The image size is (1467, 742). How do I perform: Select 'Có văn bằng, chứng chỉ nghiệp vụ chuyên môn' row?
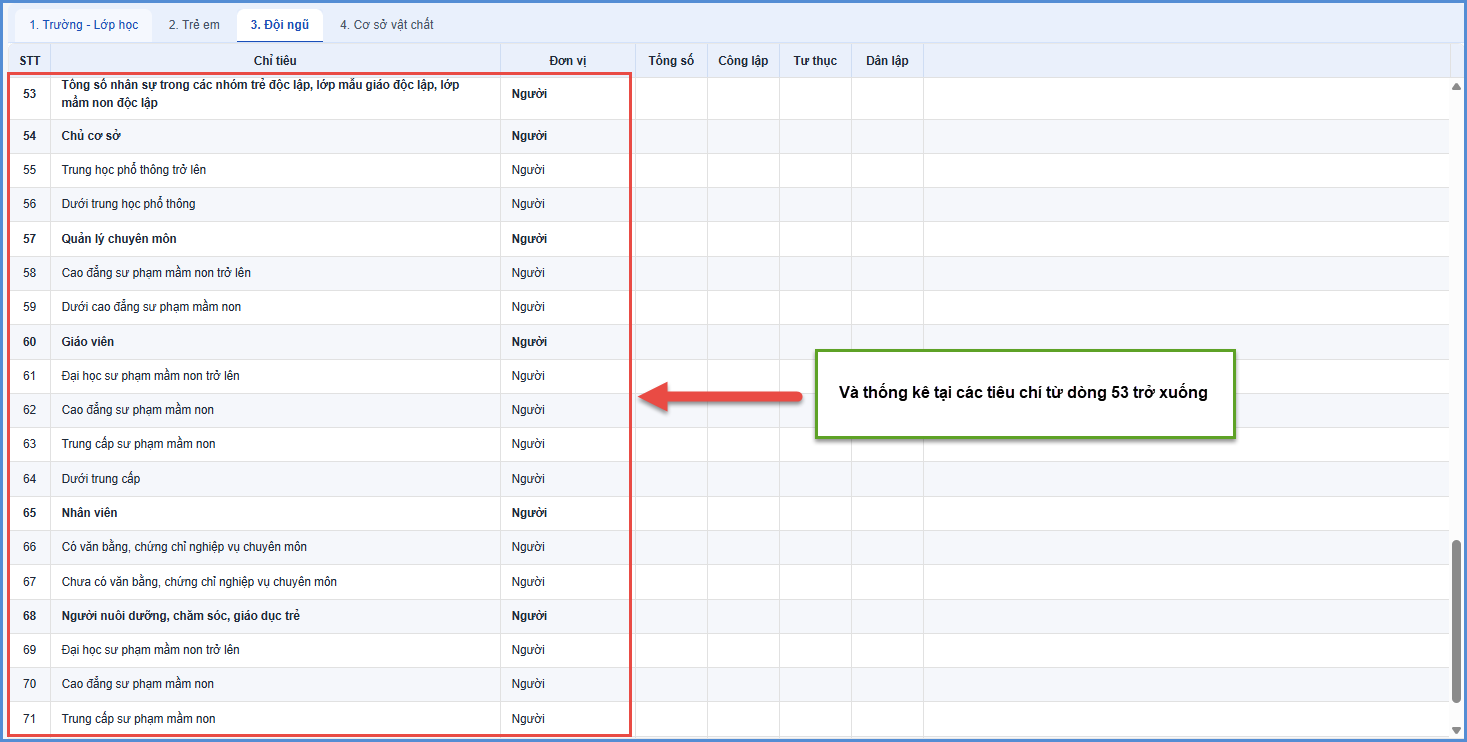729,547
